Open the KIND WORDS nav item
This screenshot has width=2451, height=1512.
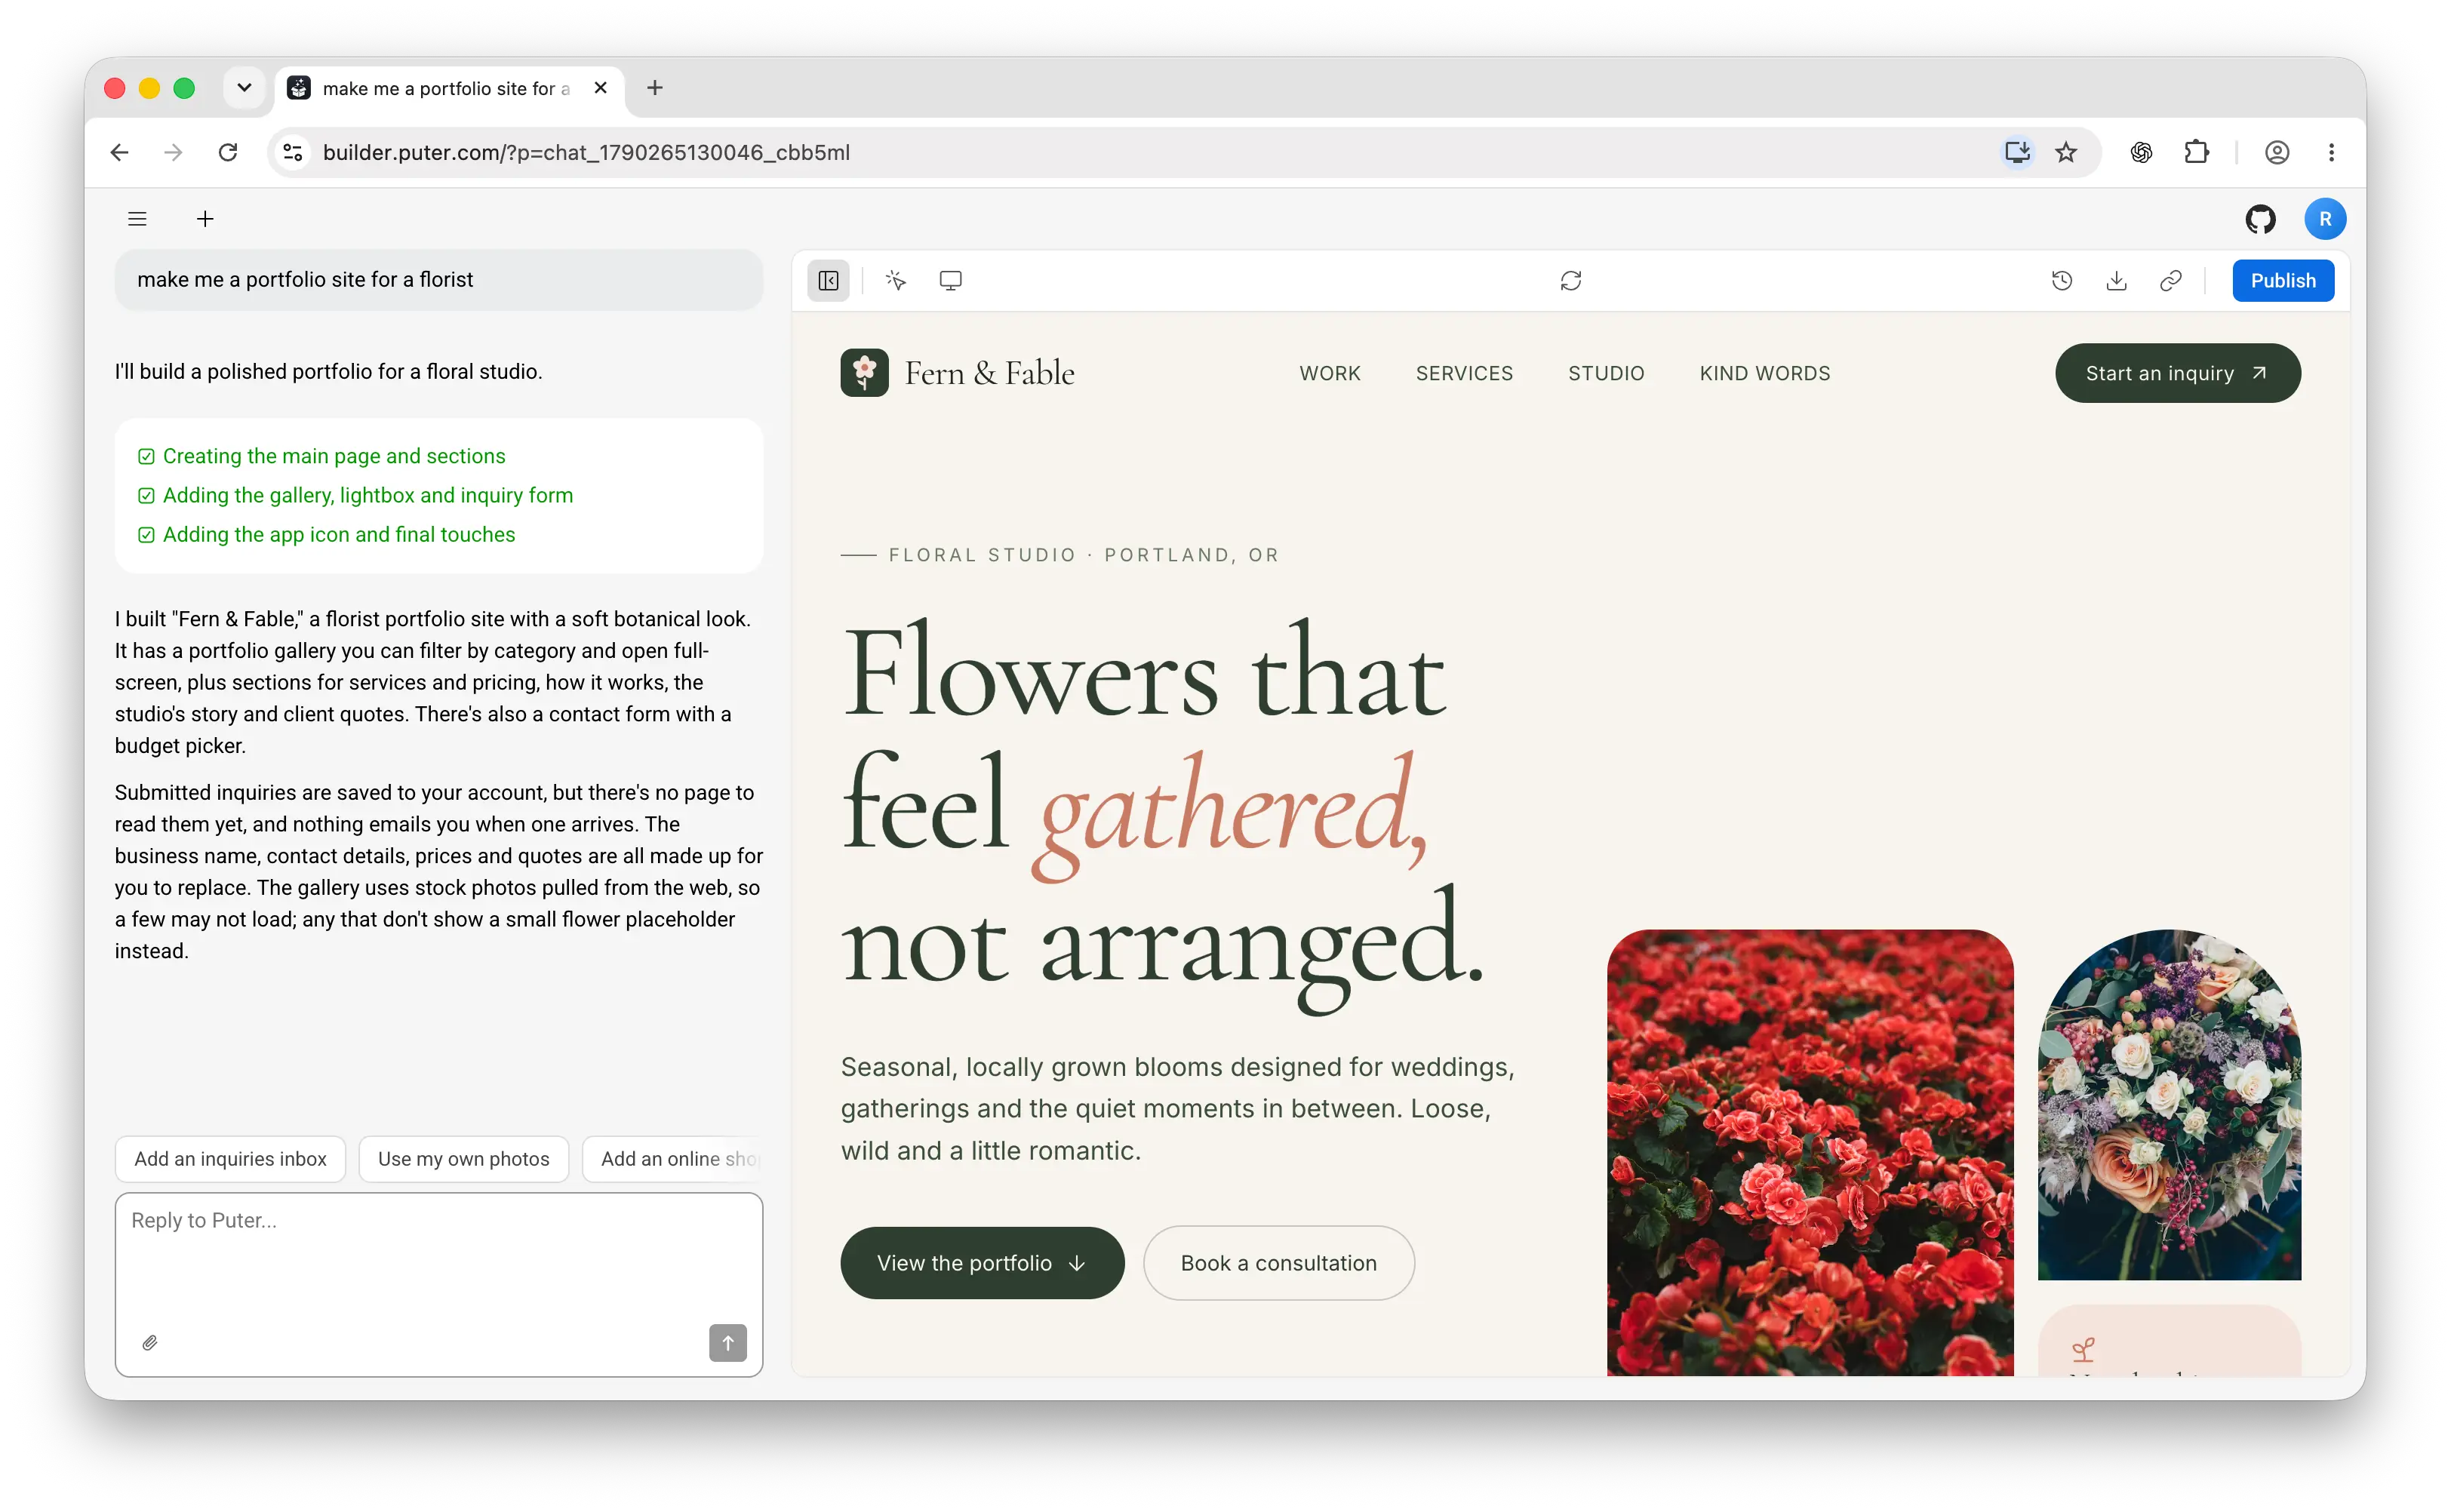(1764, 373)
